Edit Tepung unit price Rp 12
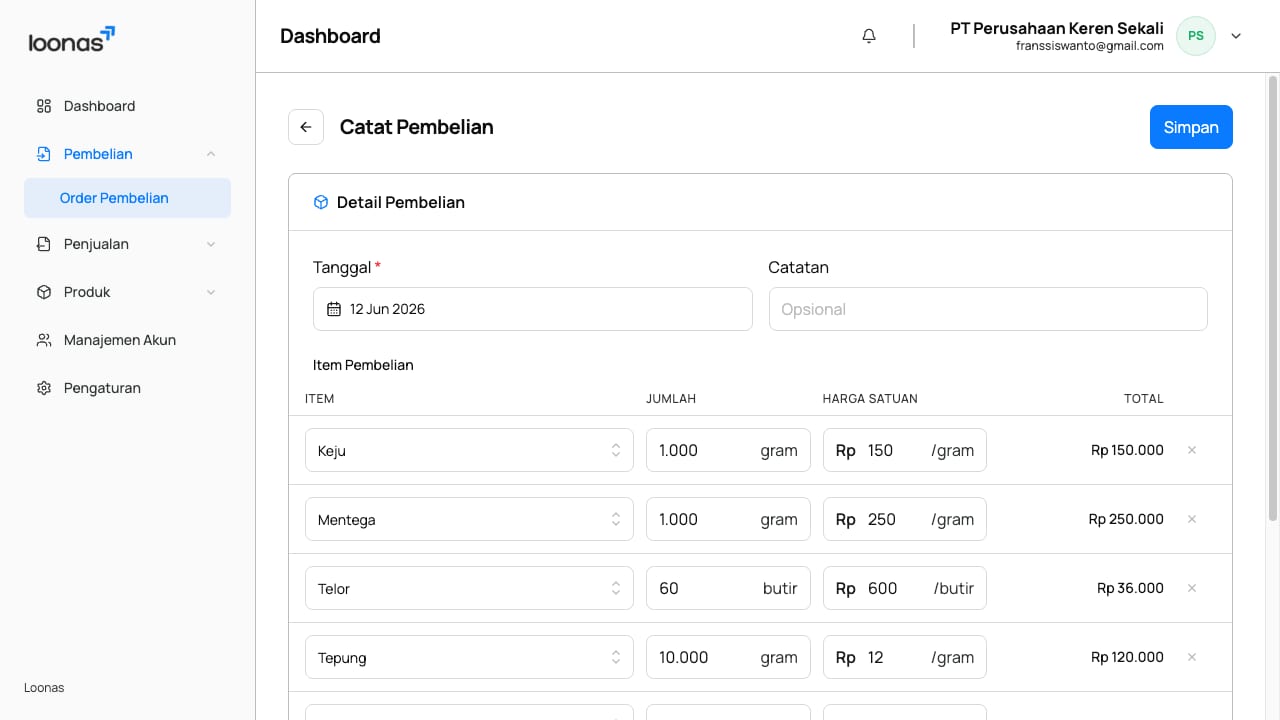Viewport: 1280px width, 720px height. point(905,657)
